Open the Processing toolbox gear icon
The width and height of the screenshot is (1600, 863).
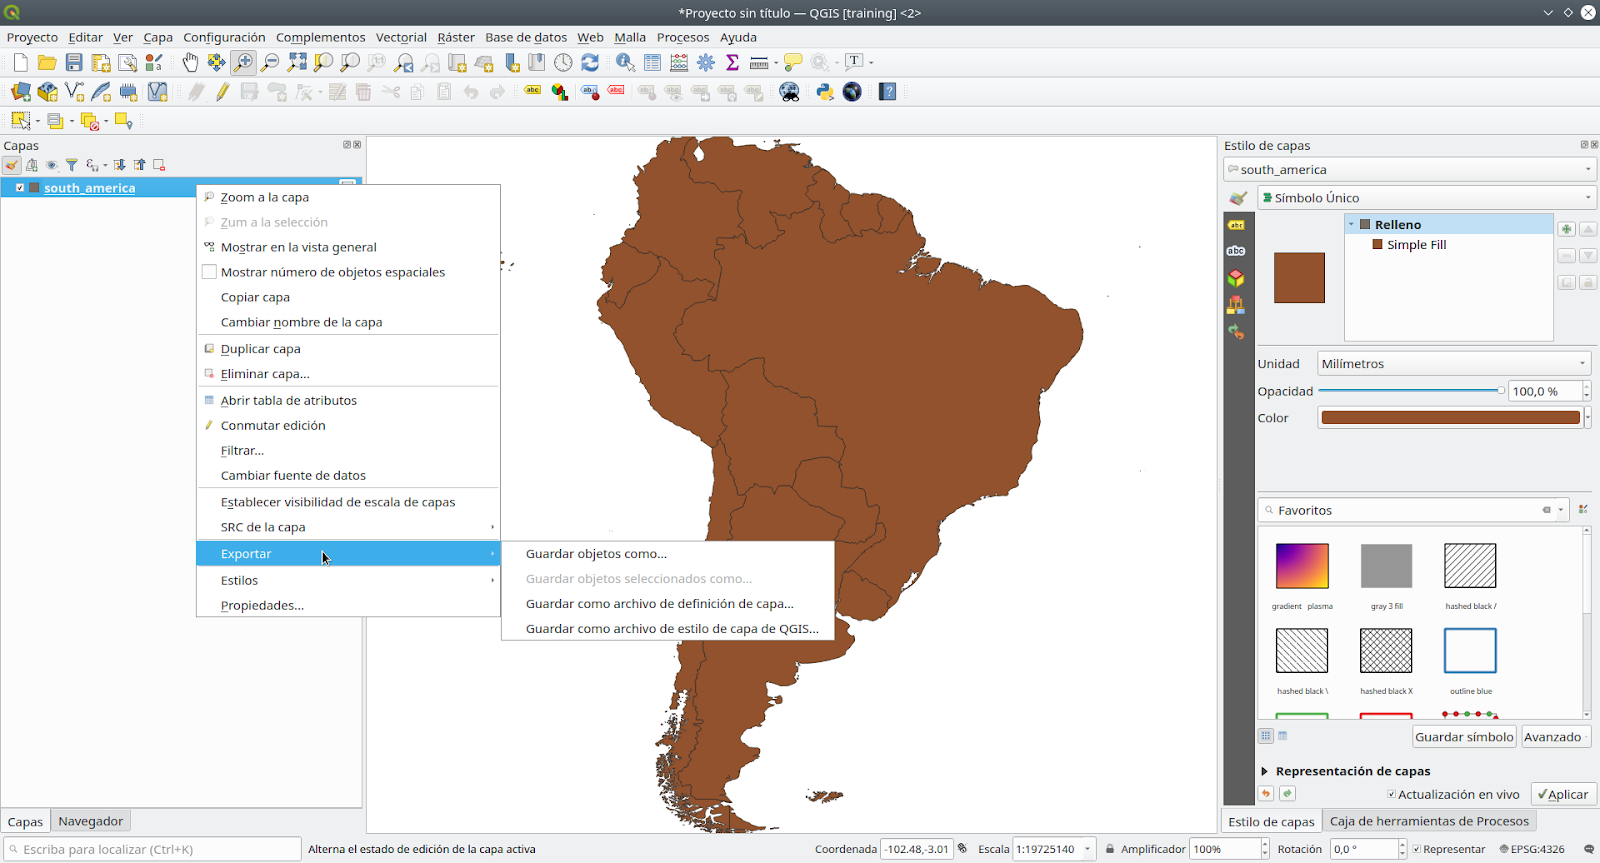[706, 63]
